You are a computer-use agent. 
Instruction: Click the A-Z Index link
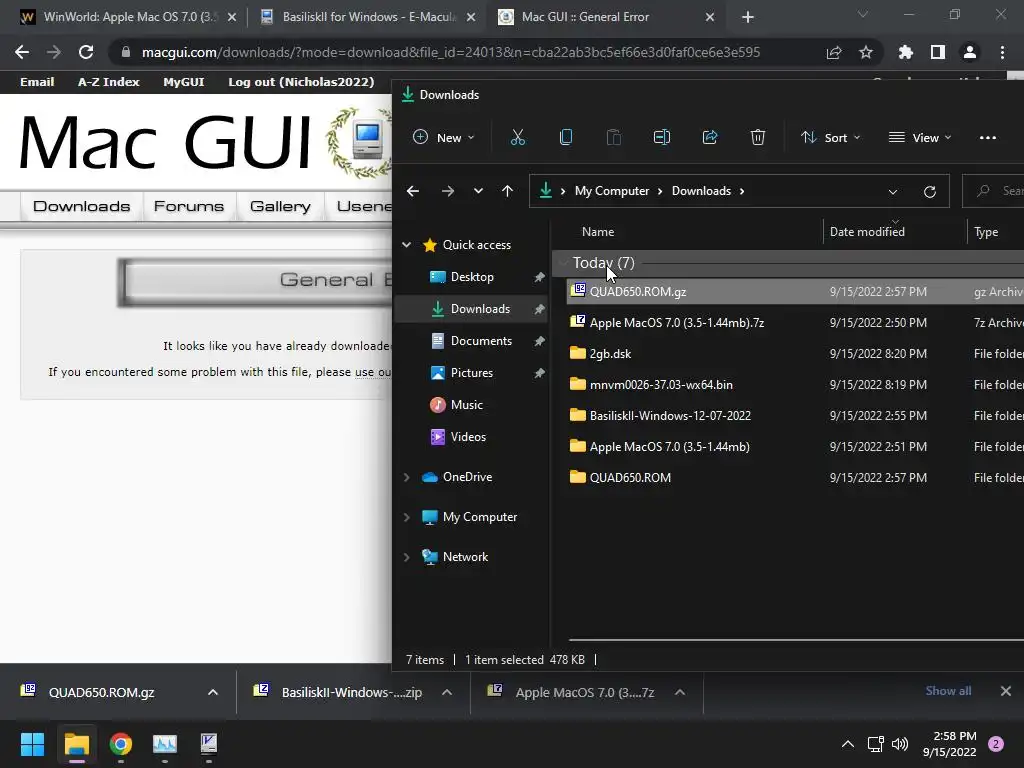pyautogui.click(x=108, y=82)
